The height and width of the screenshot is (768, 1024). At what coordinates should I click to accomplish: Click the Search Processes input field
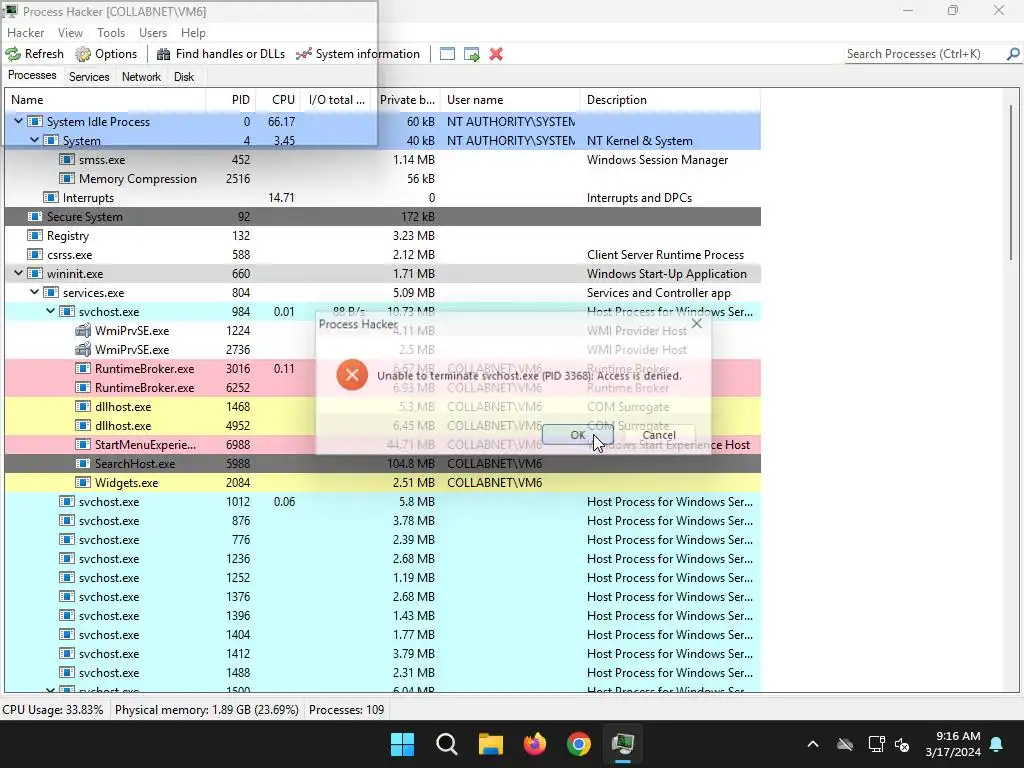pos(924,54)
